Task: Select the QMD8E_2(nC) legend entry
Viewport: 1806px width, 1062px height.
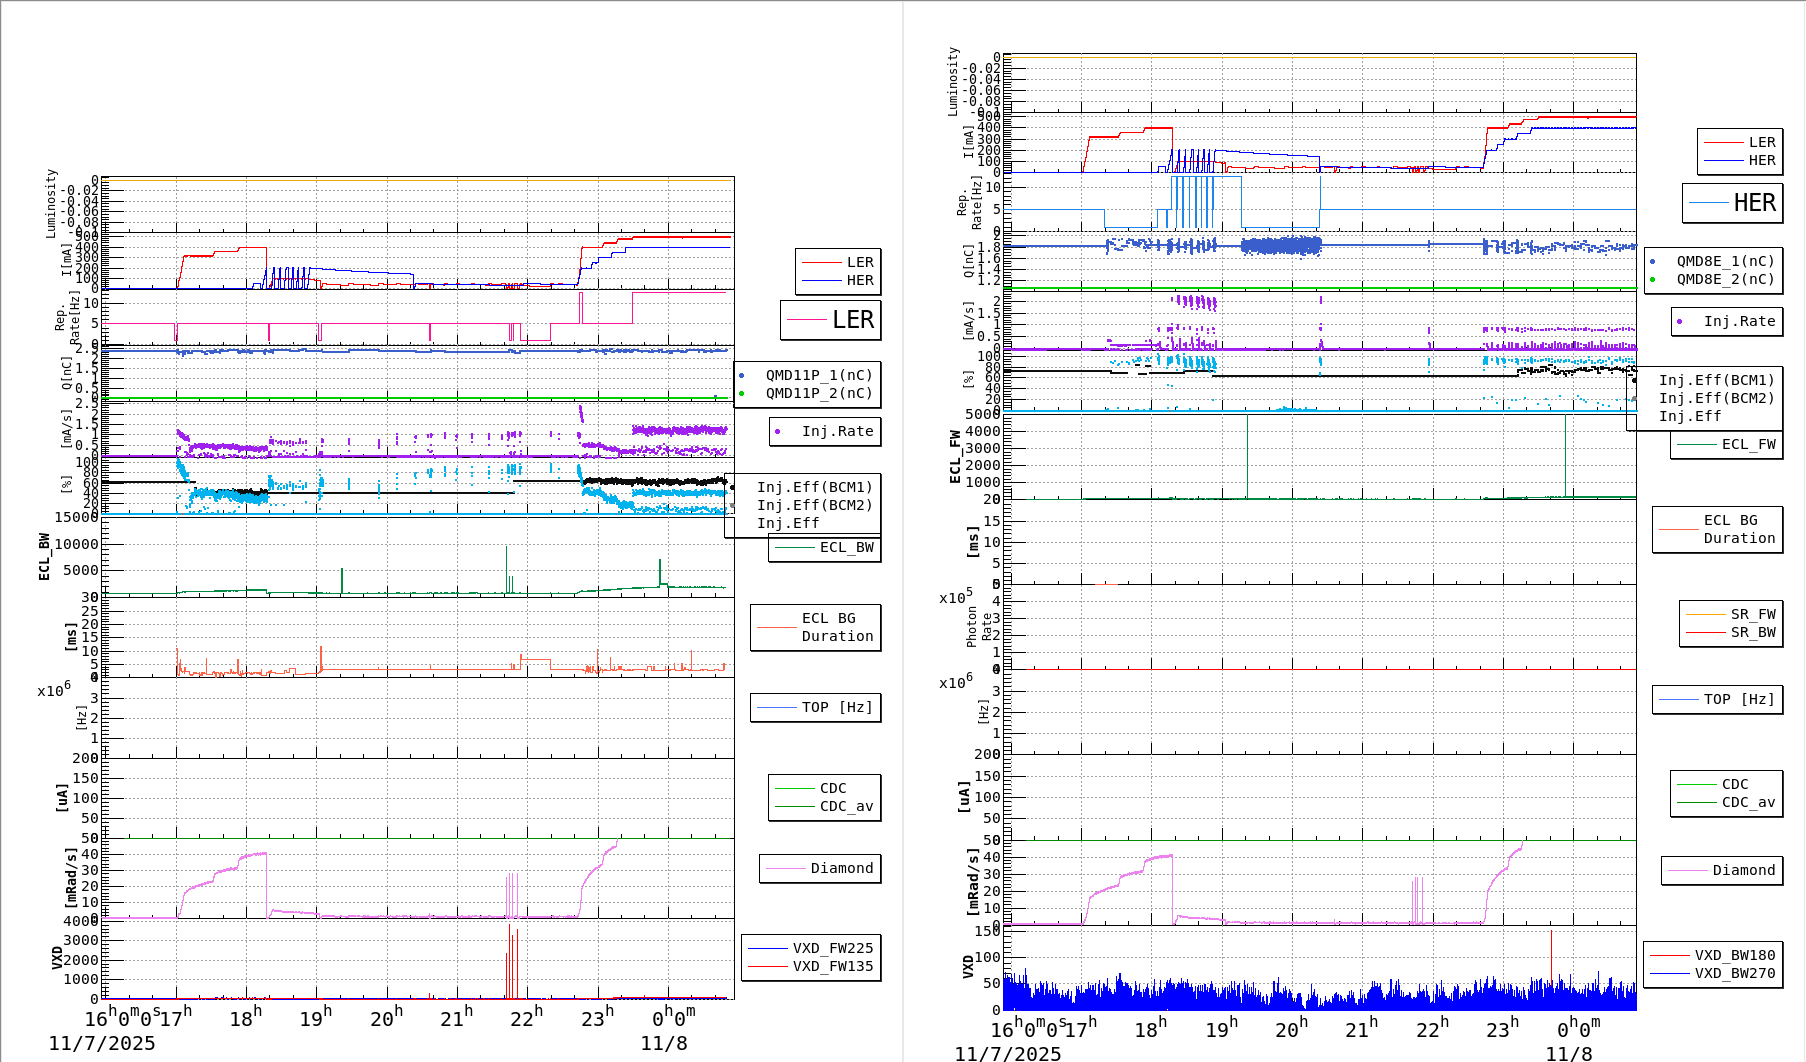Action: pyautogui.click(x=1724, y=279)
